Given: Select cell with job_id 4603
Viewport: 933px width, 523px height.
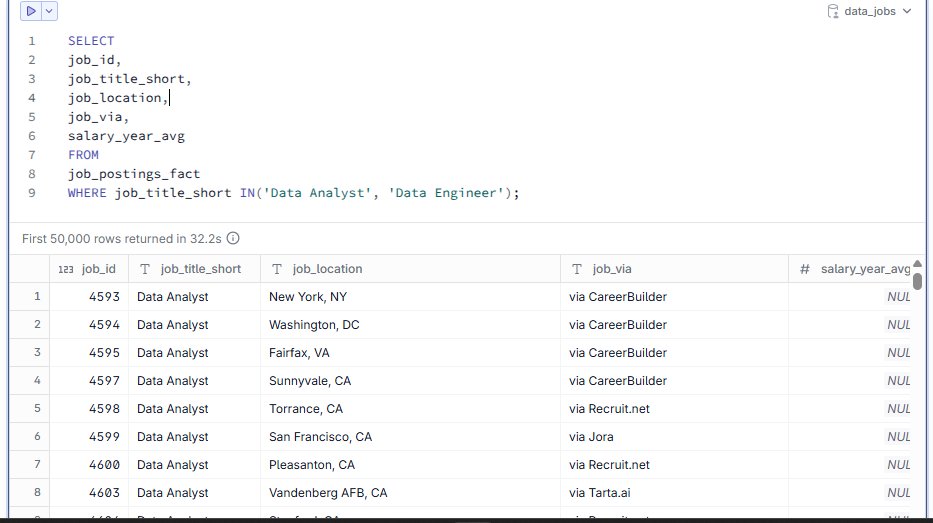Looking at the screenshot, I should [x=89, y=493].
